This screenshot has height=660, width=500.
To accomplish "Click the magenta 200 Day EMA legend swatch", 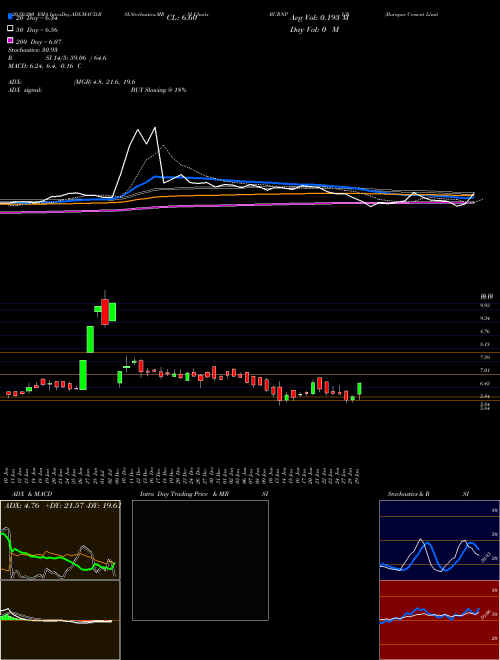I will pos(11,41).
